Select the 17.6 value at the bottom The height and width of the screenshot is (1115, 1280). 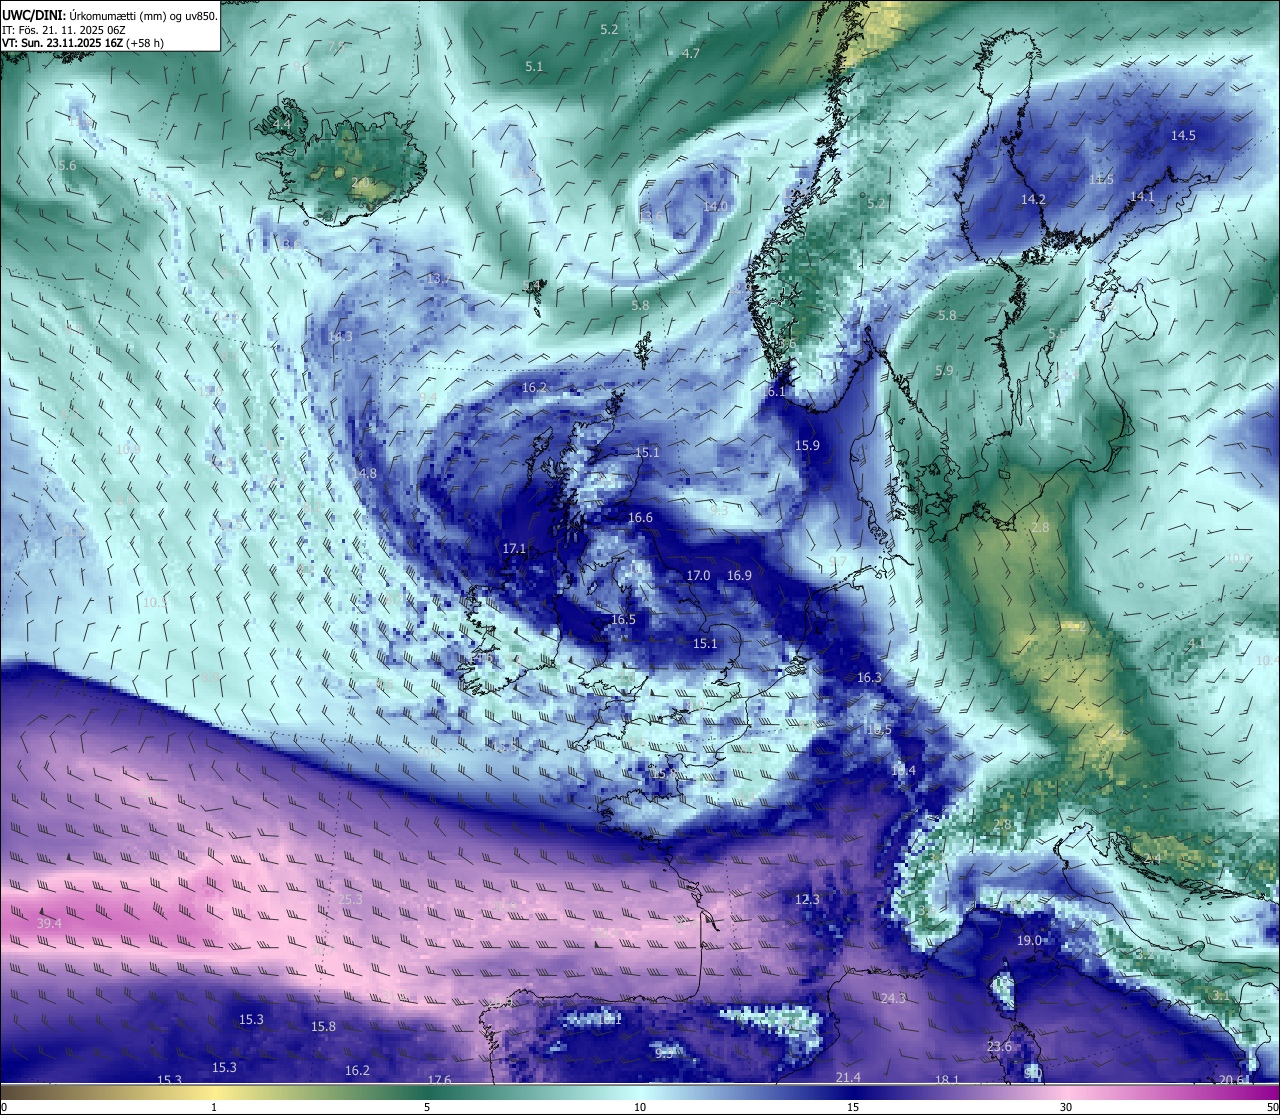coord(439,1080)
